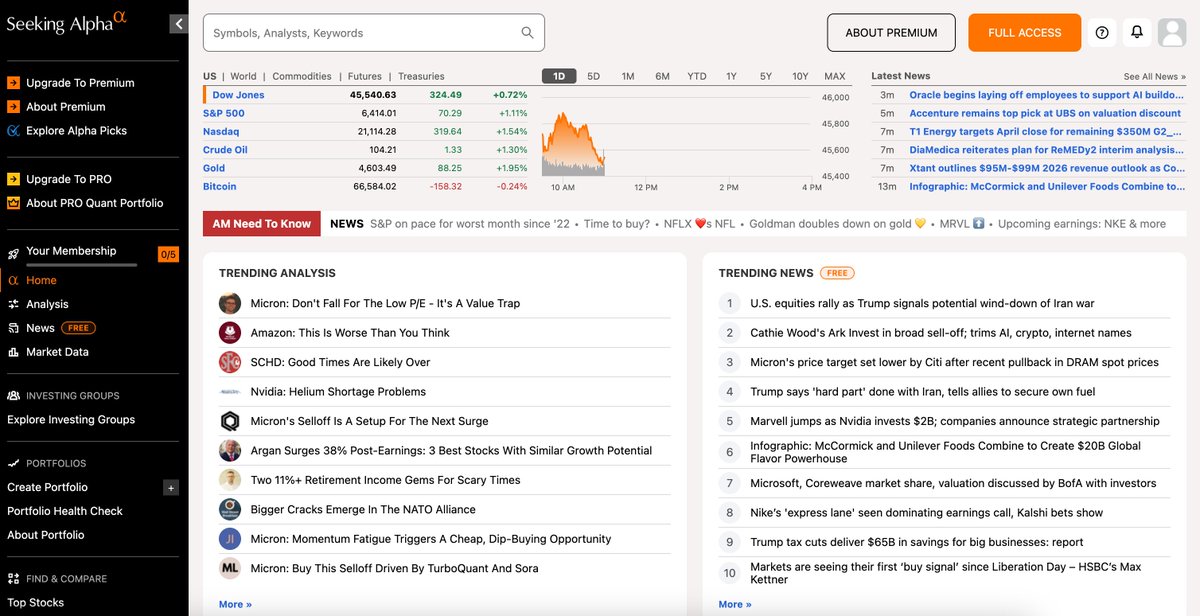Image resolution: width=1200 pixels, height=616 pixels.
Task: Open Top Stocks in sidebar
Action: [35, 603]
